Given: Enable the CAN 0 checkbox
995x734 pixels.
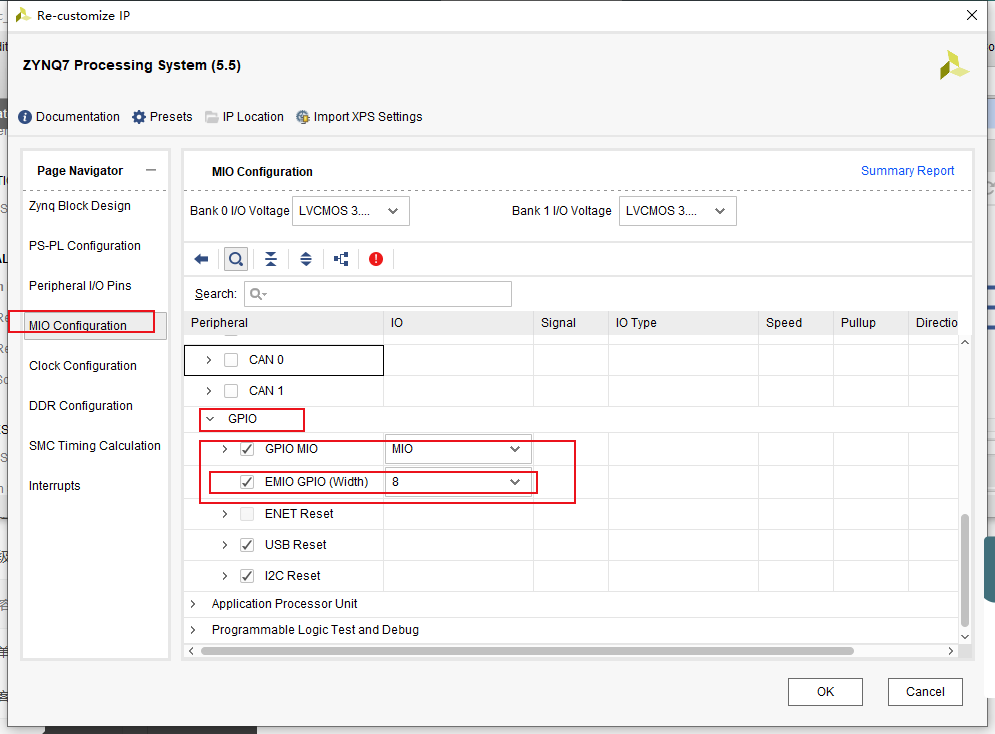Looking at the screenshot, I should 231,360.
